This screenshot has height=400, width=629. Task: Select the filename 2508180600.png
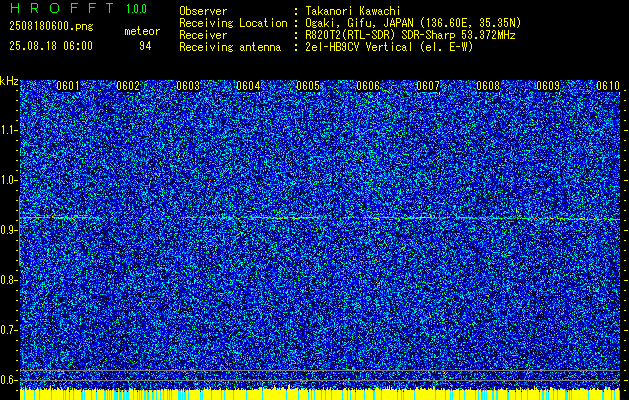point(51,27)
